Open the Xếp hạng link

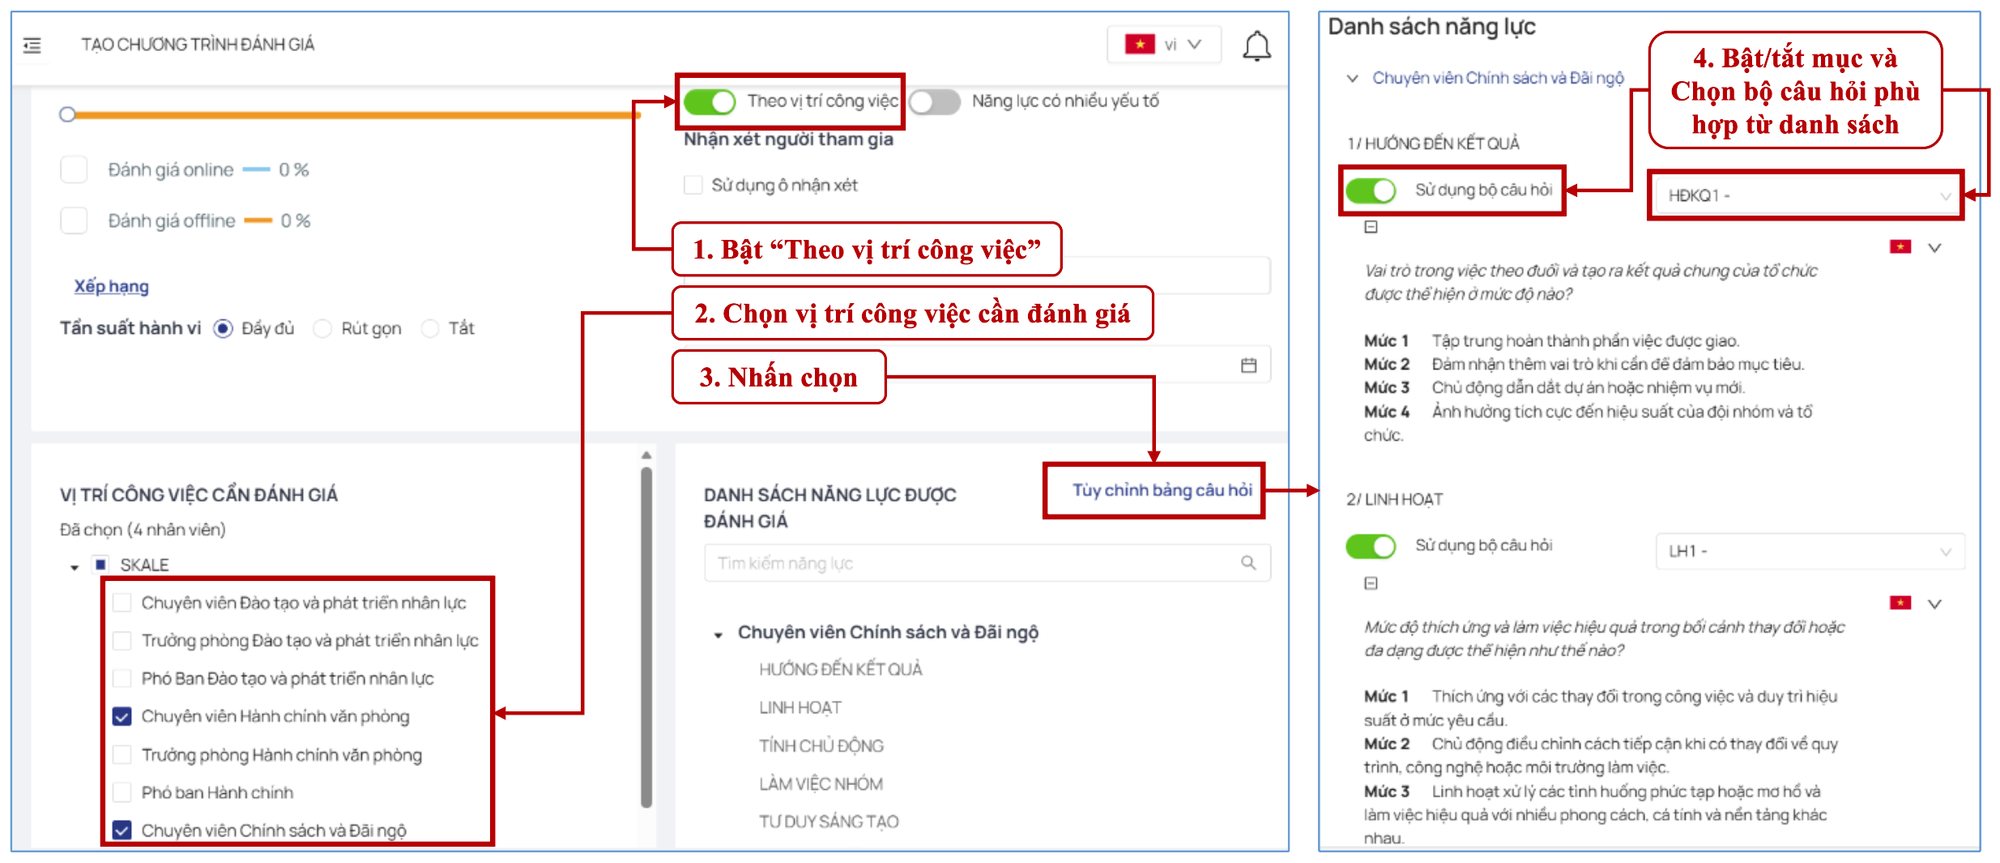point(111,287)
